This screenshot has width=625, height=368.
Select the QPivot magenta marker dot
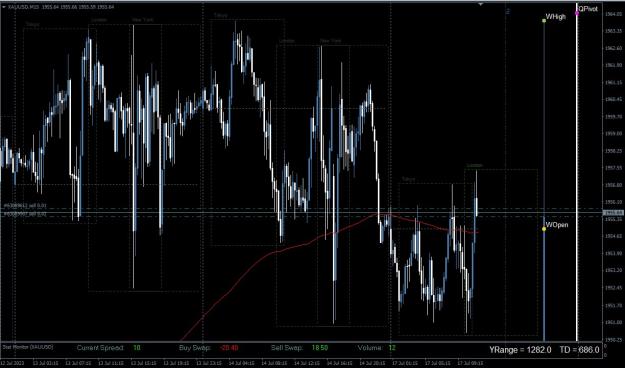[577, 14]
